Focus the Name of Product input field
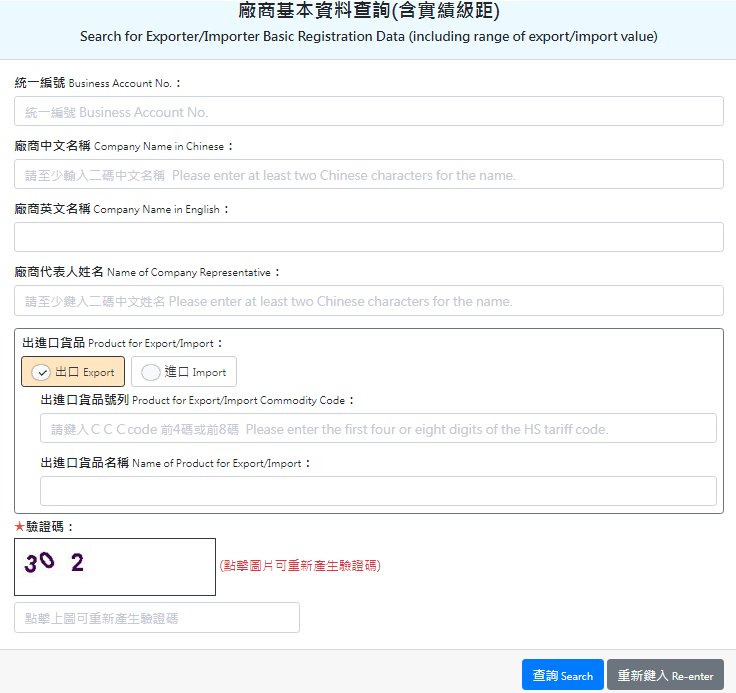This screenshot has width=736, height=693. click(x=378, y=491)
